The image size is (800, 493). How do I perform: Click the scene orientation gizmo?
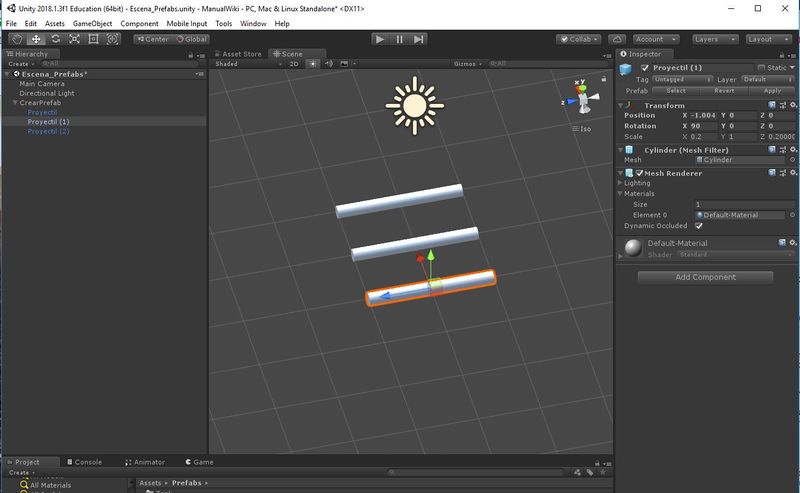pyautogui.click(x=582, y=97)
